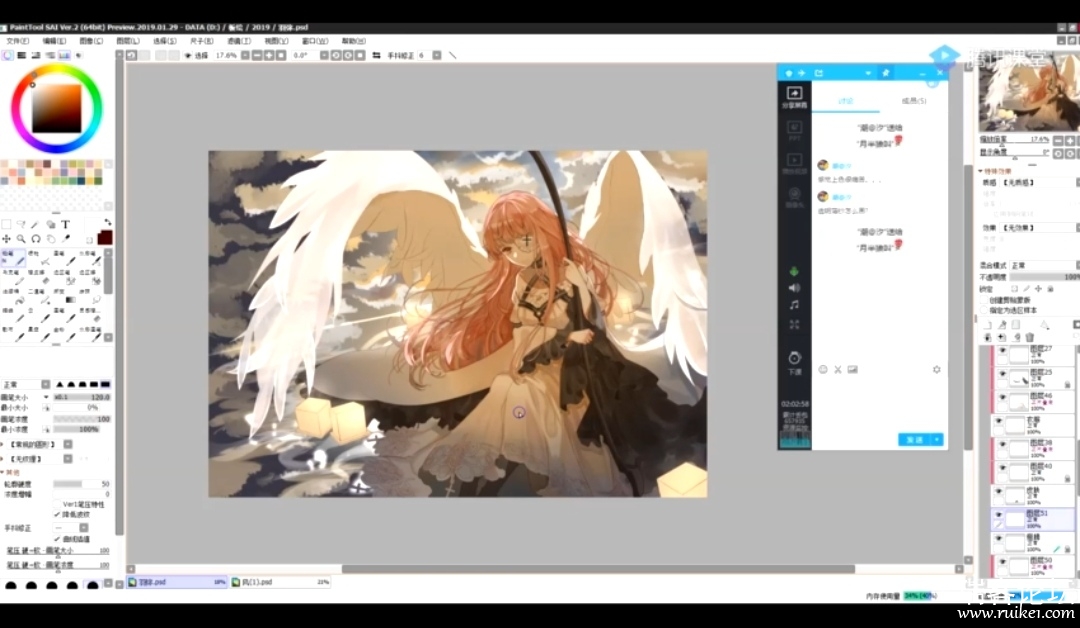Hide layer 图层51 with eye icon
The image size is (1080, 628).
[998, 514]
